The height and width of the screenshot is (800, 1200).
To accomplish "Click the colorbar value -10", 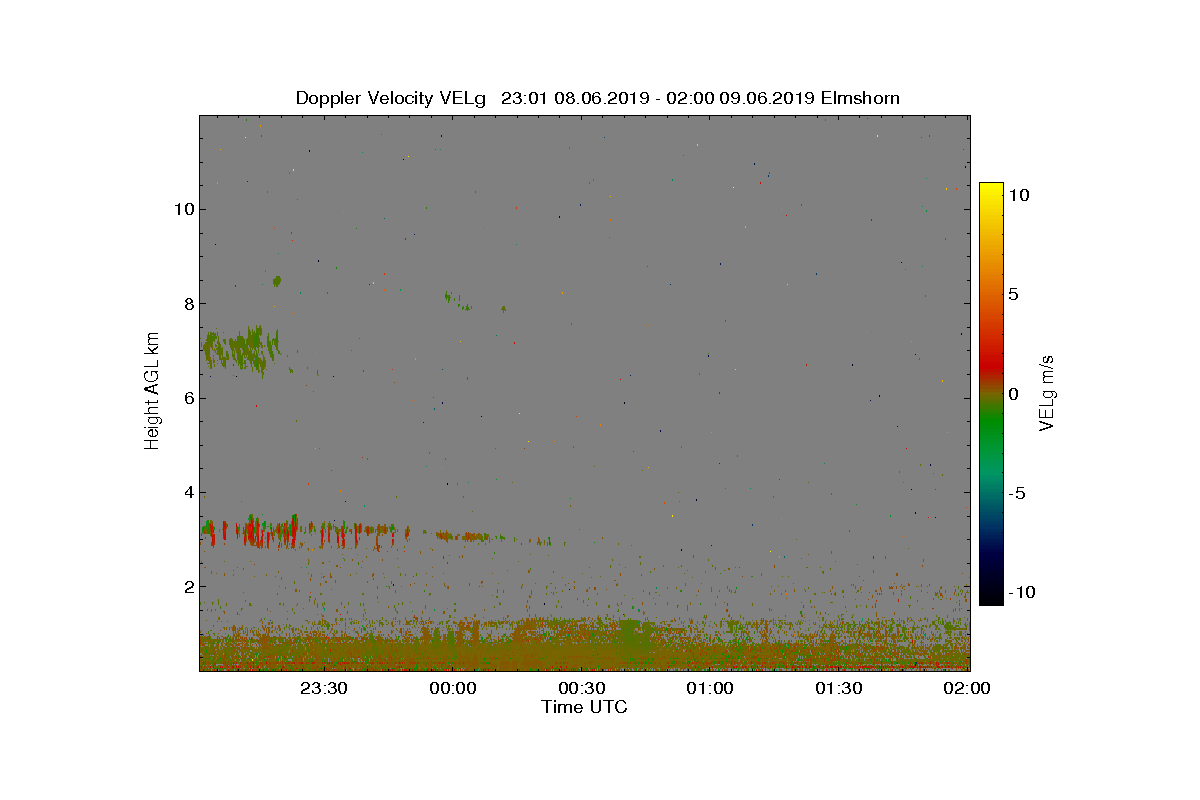I will (x=1020, y=592).
